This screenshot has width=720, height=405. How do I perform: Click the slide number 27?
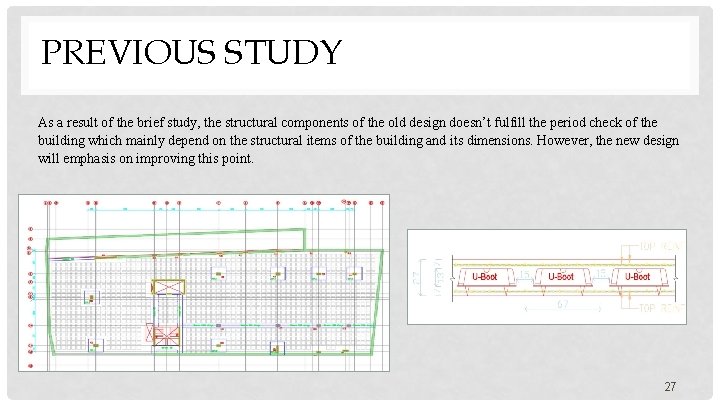[x=670, y=387]
